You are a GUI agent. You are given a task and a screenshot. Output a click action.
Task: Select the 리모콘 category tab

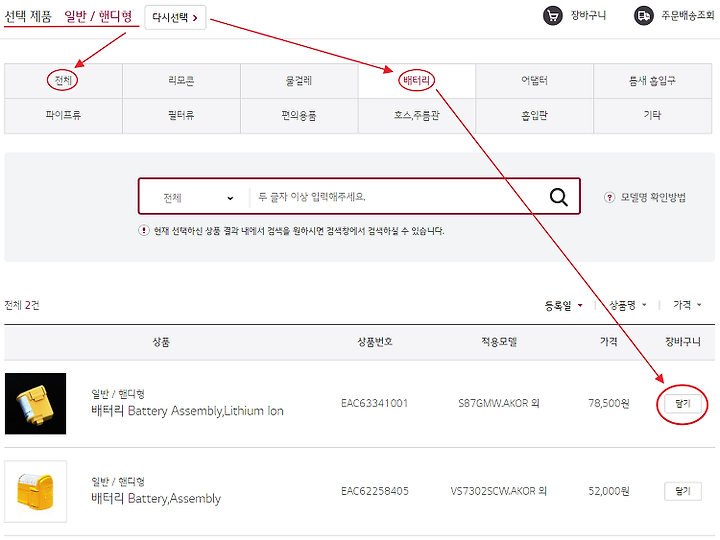(181, 81)
